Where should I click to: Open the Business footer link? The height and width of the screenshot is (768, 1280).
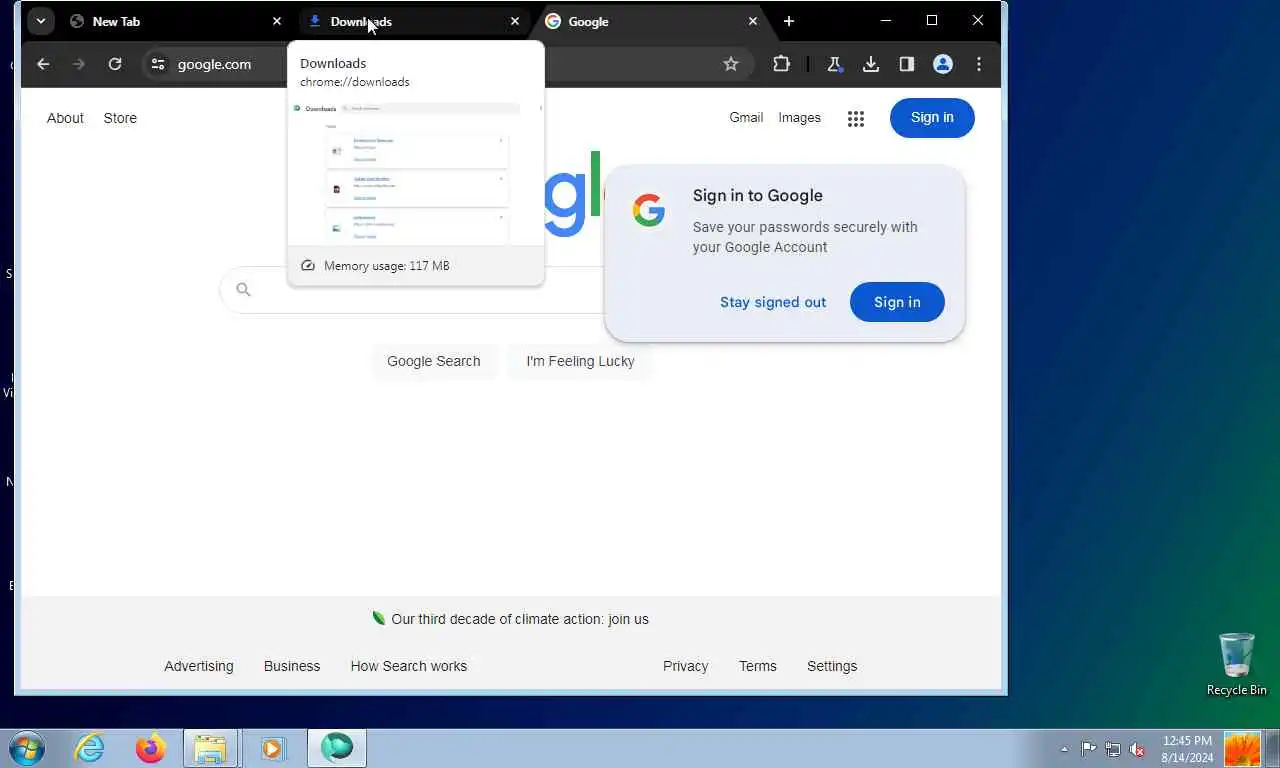[292, 666]
